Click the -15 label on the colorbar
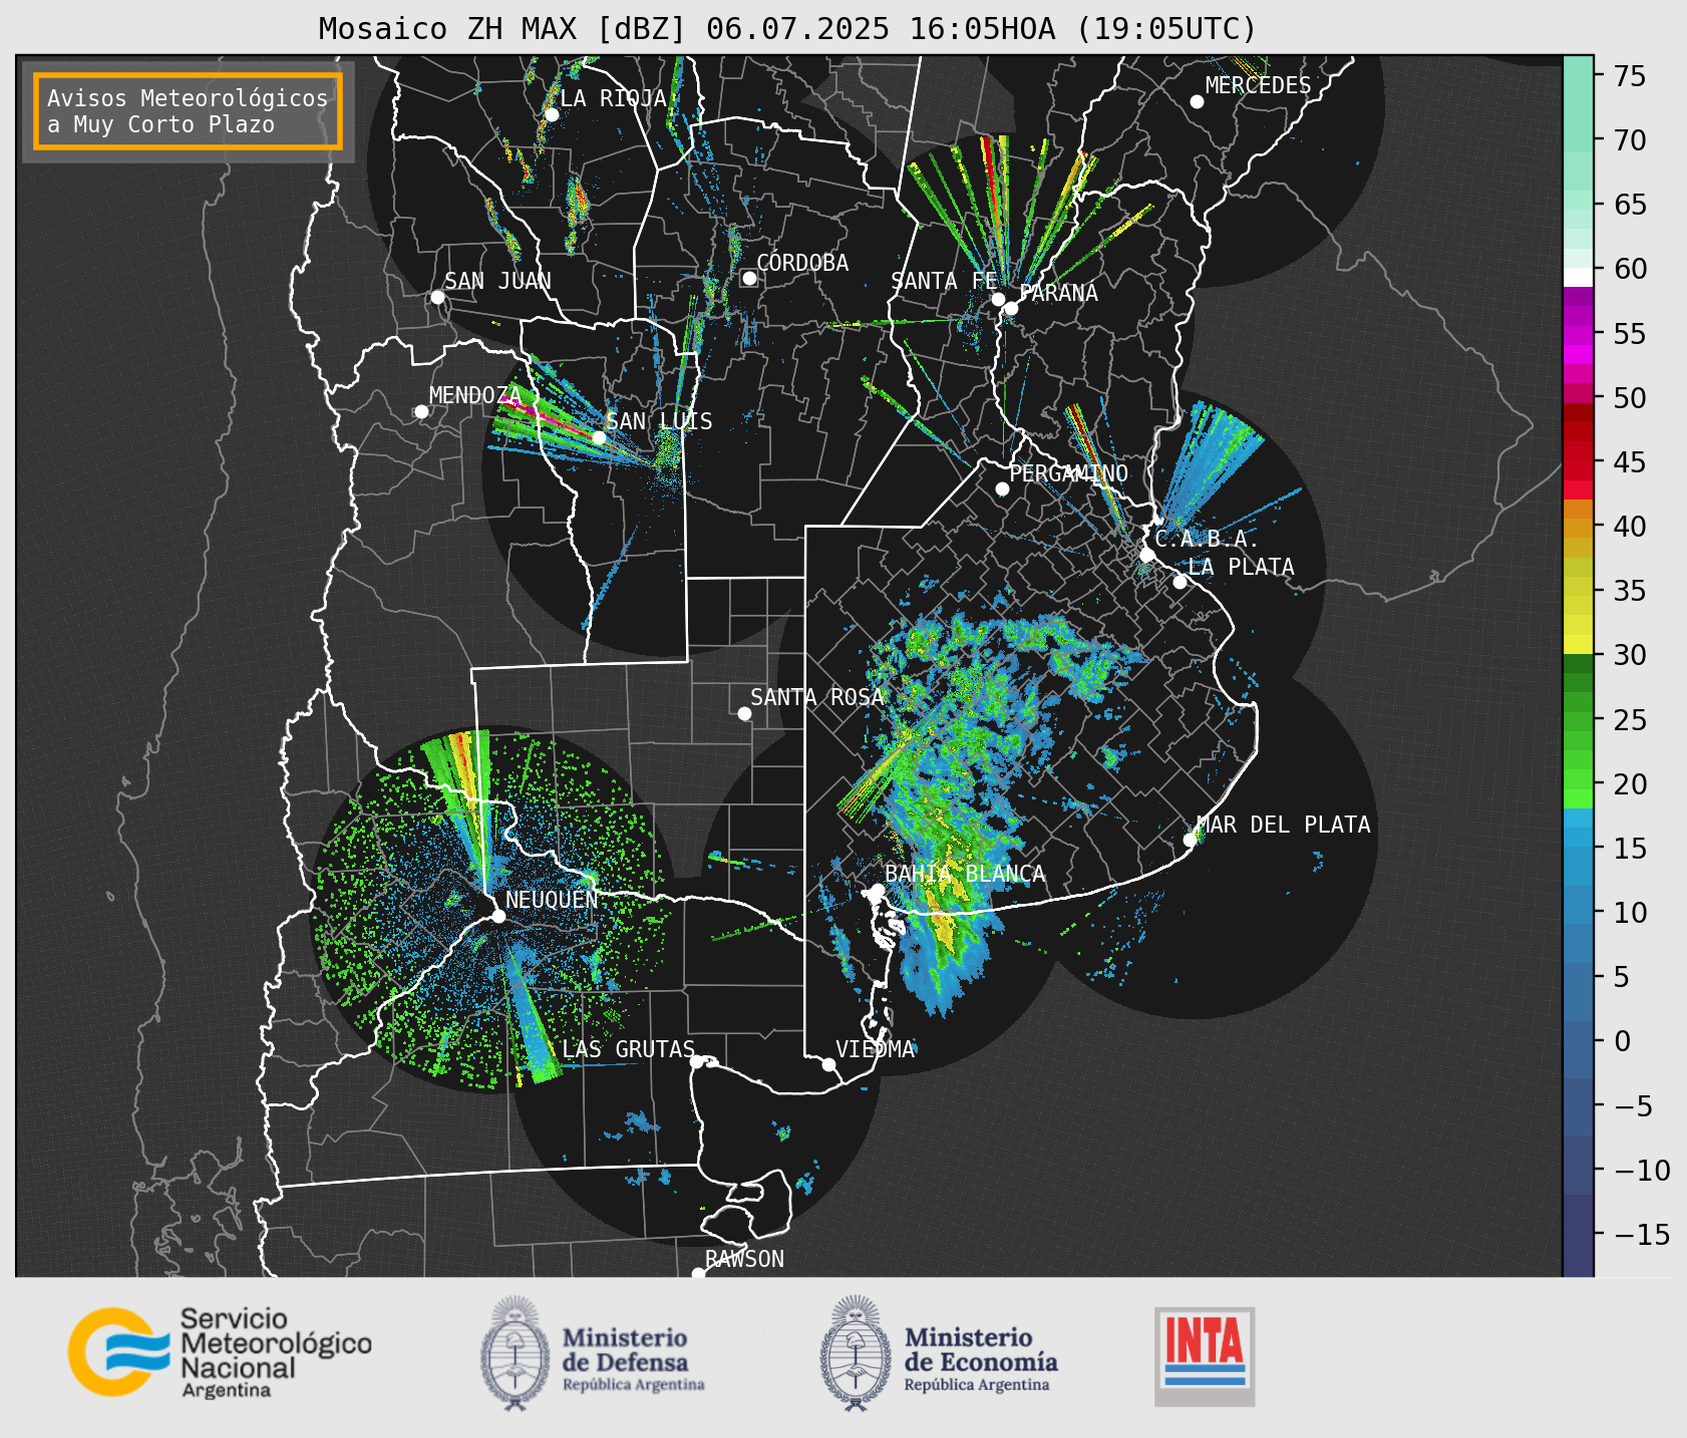The height and width of the screenshot is (1438, 1687). pyautogui.click(x=1641, y=1234)
